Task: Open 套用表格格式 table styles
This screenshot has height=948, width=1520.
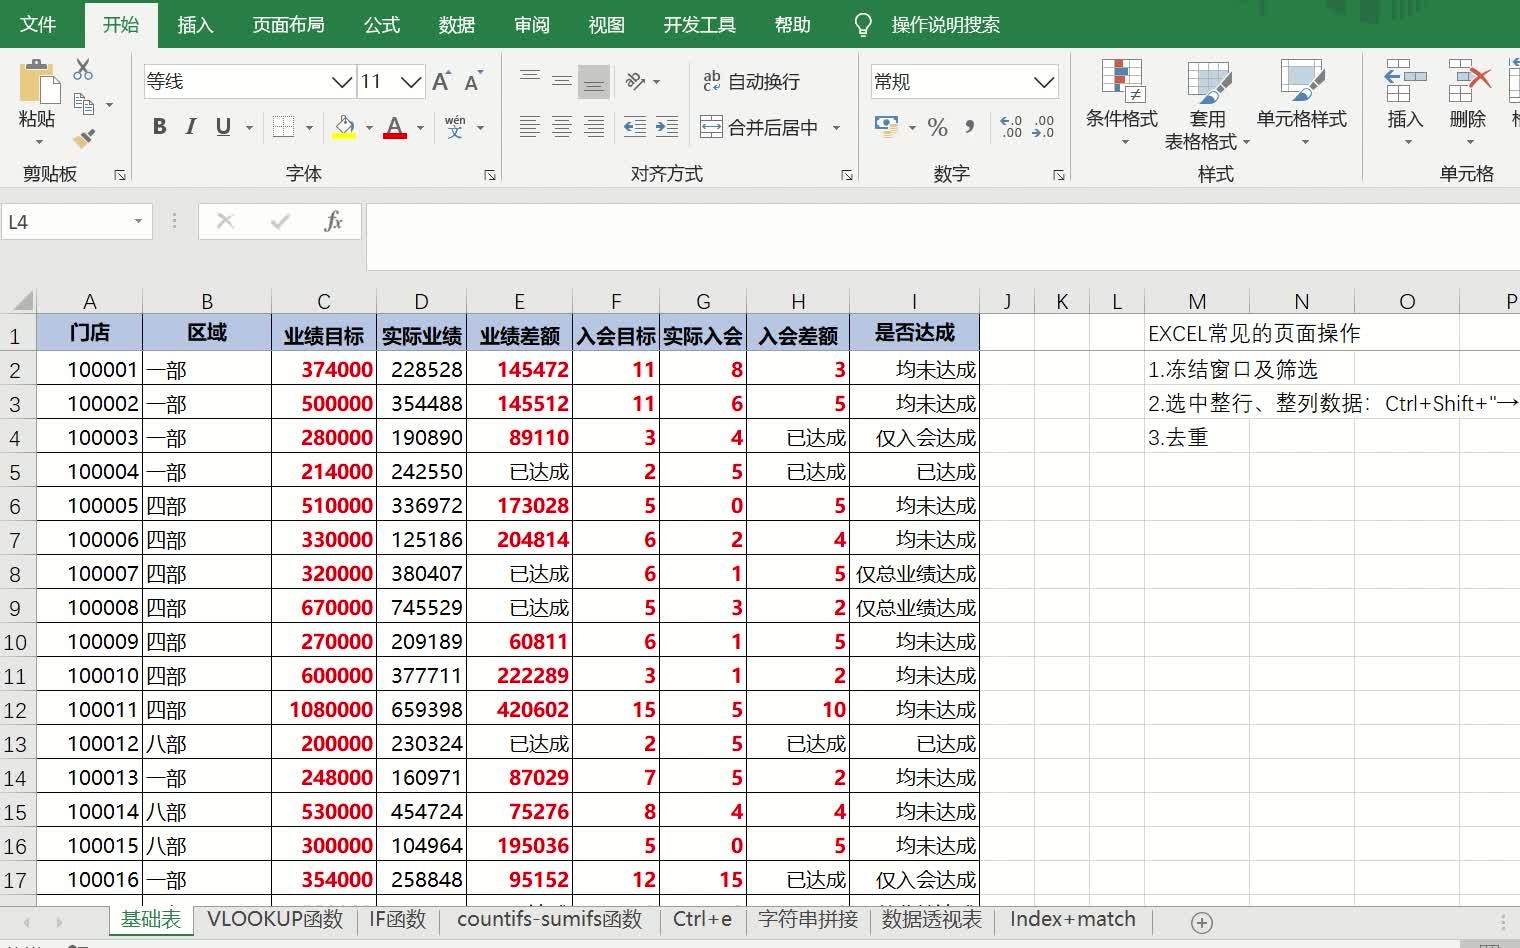Action: click(1208, 105)
